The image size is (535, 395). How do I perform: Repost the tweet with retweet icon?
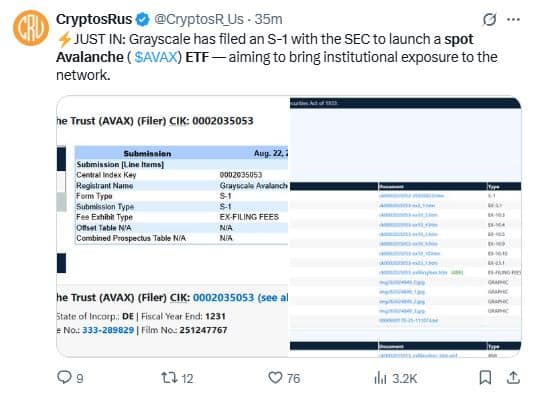coord(169,378)
